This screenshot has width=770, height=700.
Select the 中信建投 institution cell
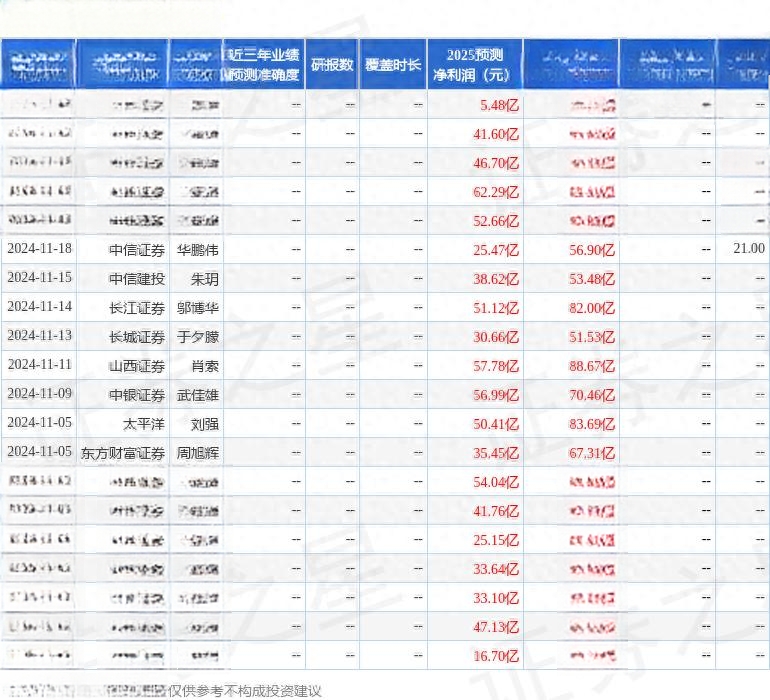(137, 279)
